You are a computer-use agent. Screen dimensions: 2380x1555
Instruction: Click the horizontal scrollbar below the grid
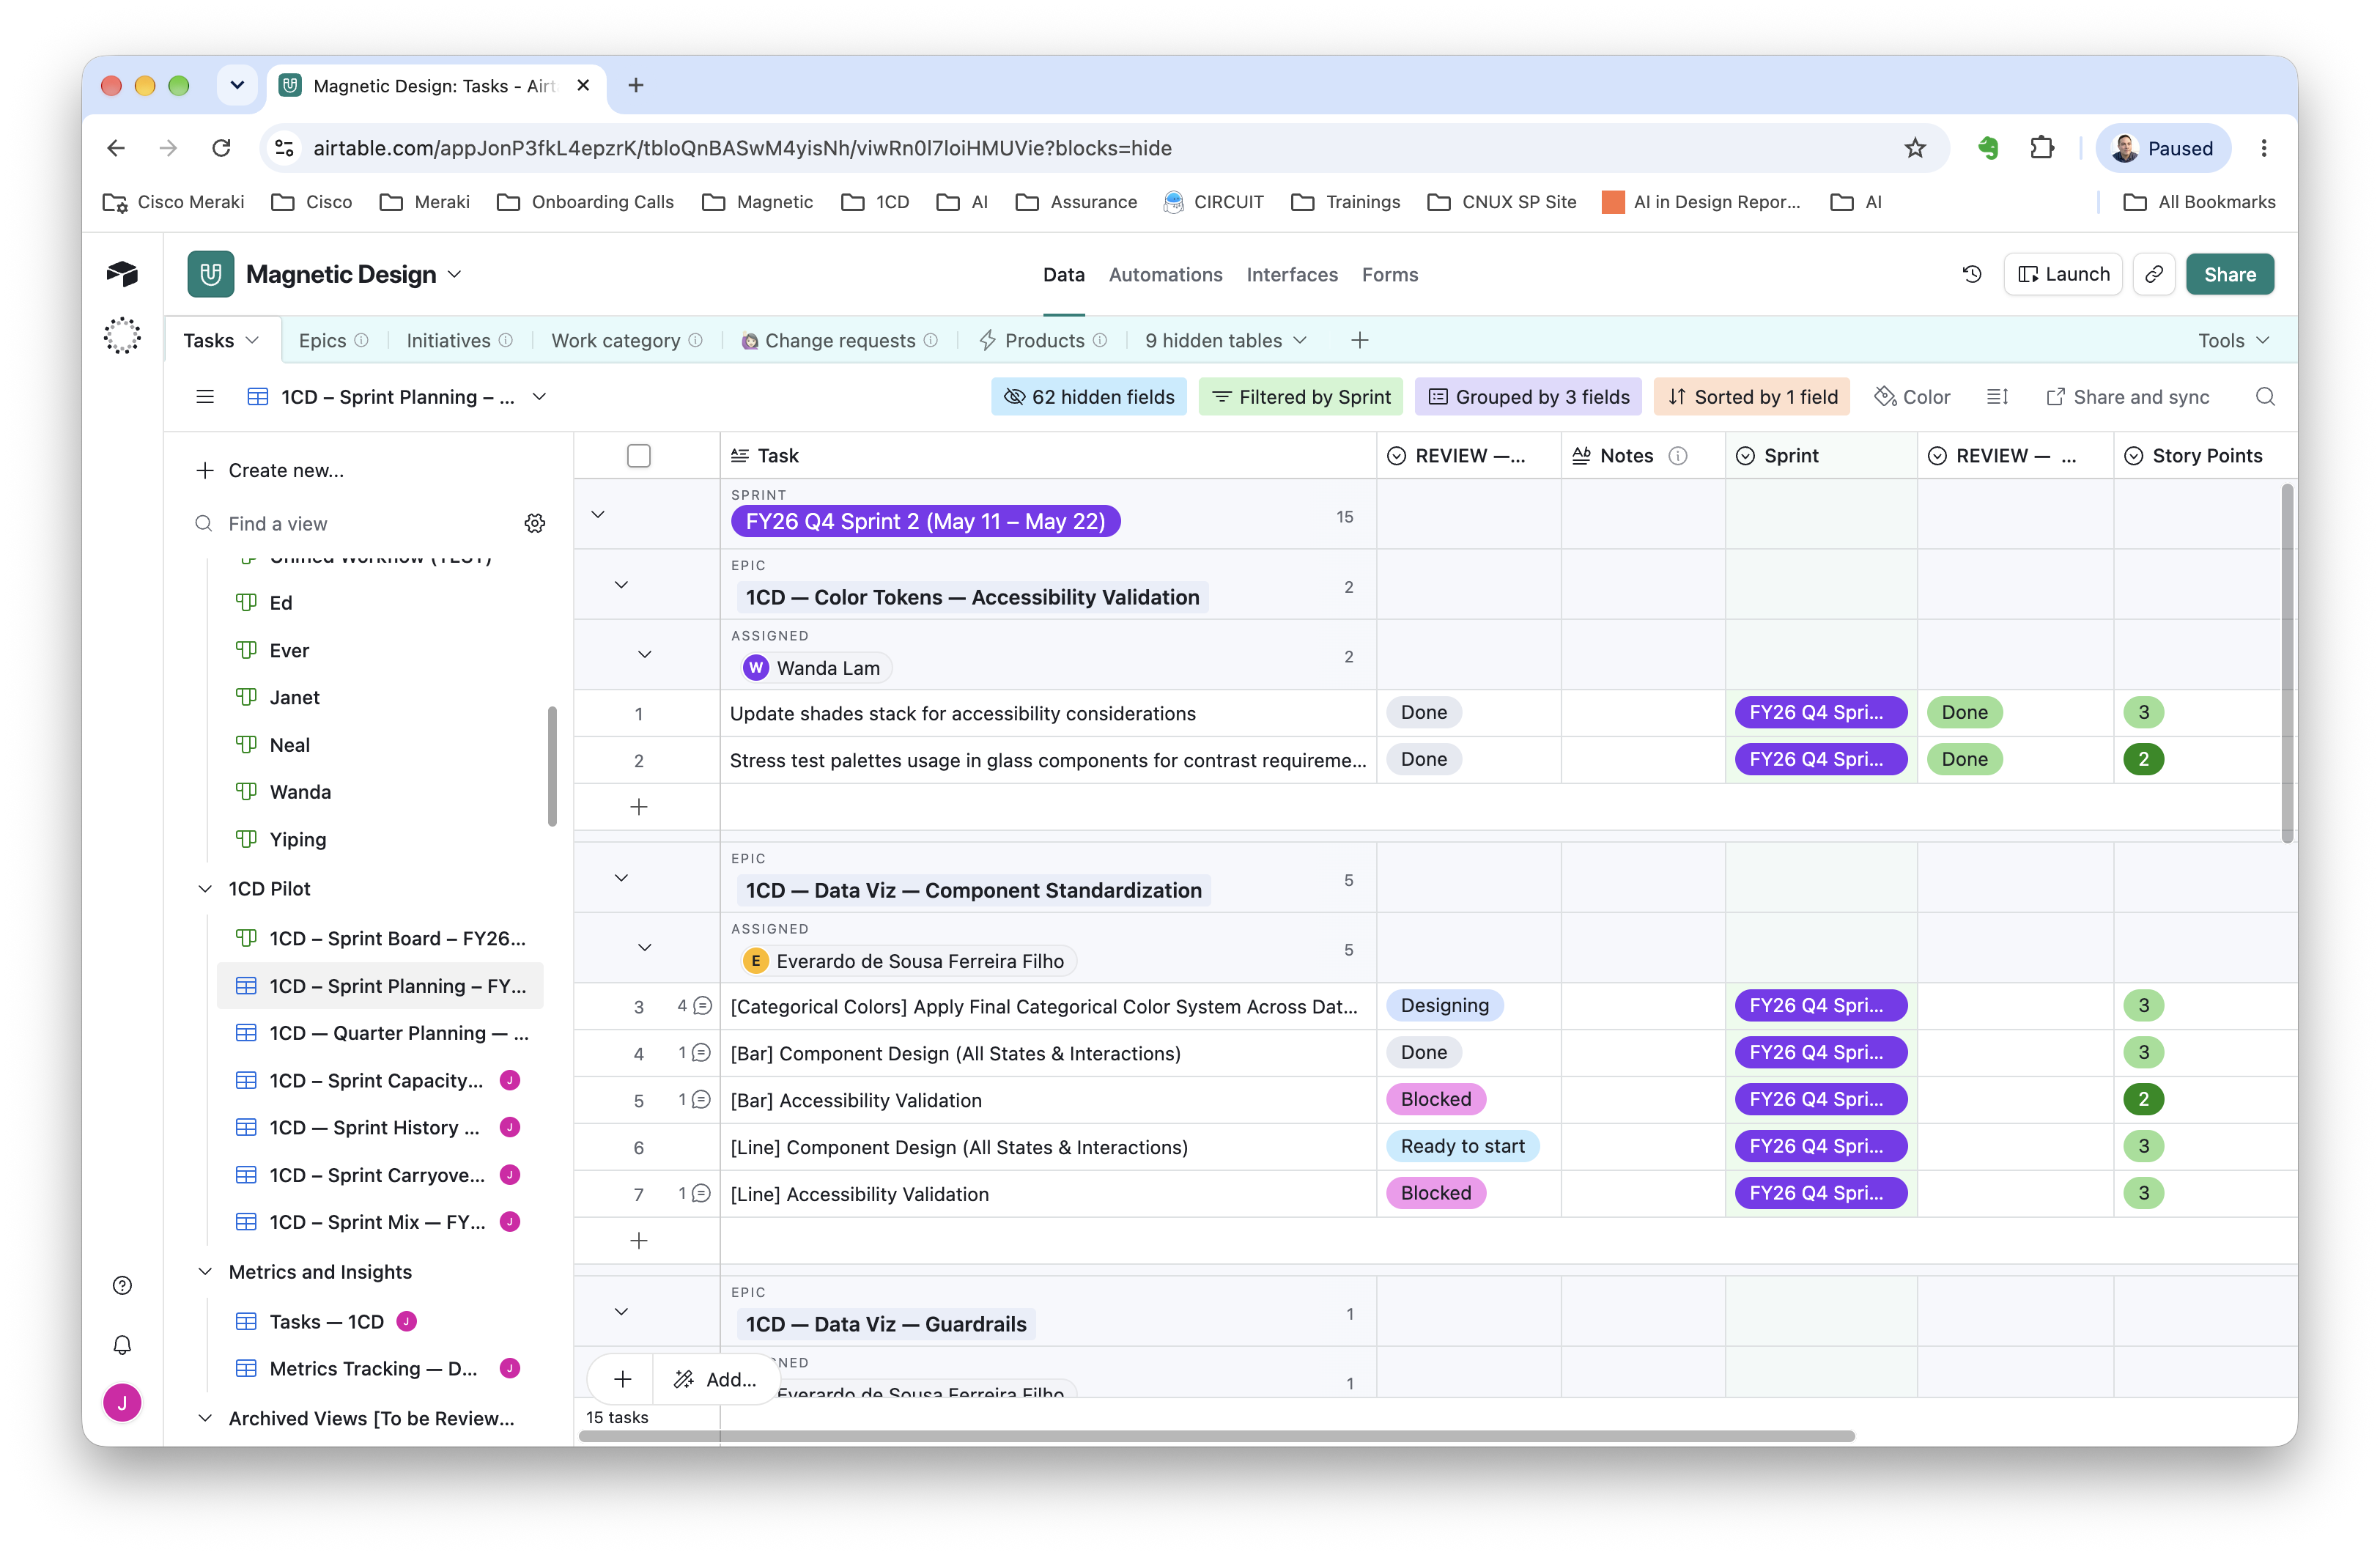click(1216, 1436)
